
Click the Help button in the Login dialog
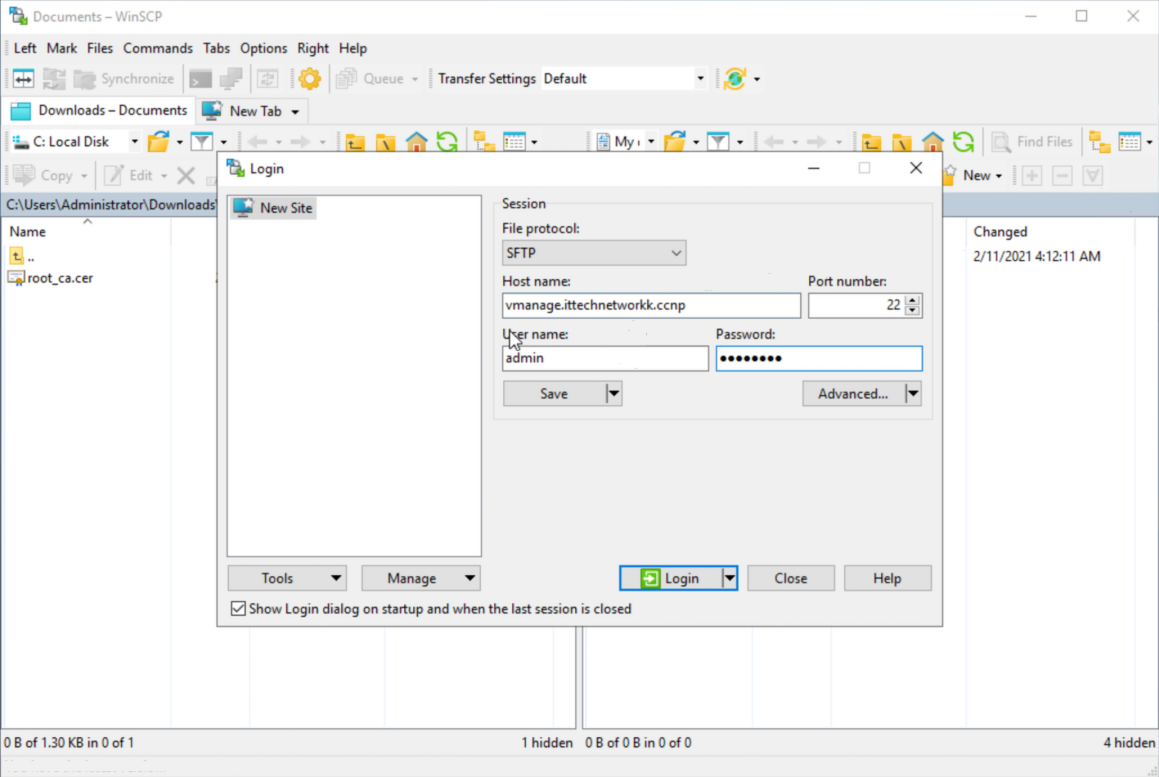(x=887, y=578)
